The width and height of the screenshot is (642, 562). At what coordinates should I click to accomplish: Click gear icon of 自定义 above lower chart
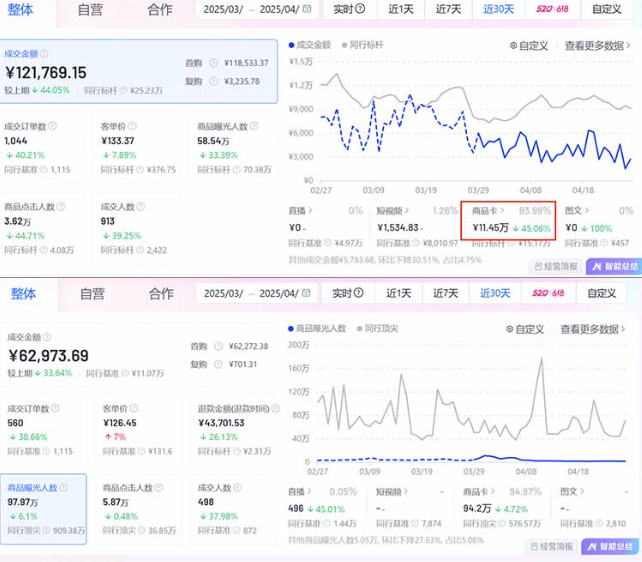[x=510, y=329]
